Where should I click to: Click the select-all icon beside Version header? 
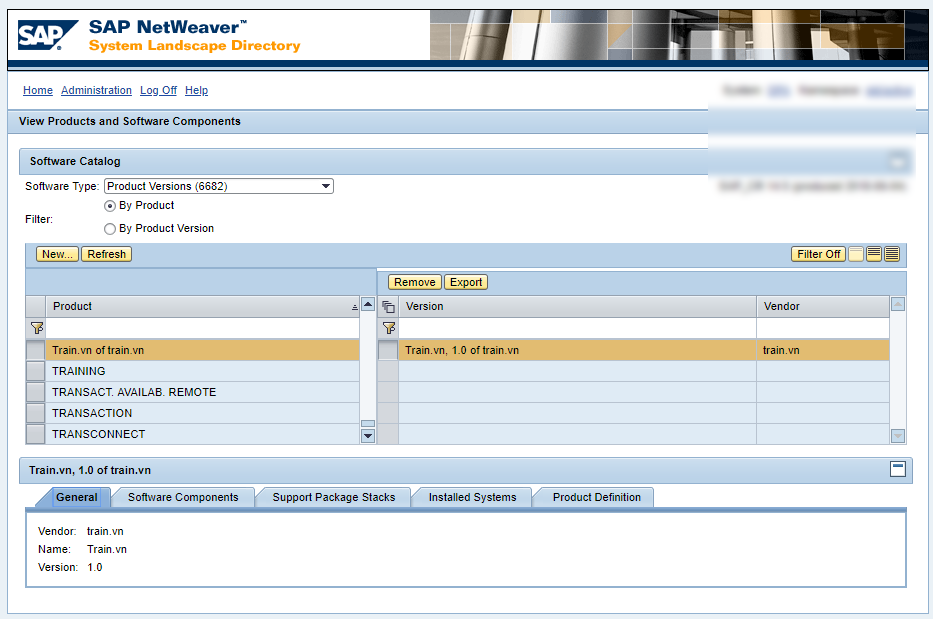[x=388, y=307]
